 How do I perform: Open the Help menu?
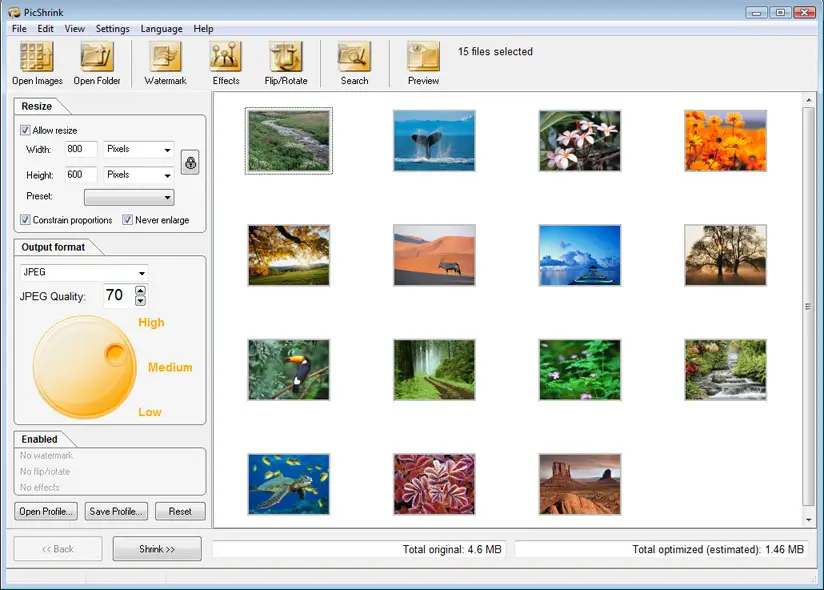203,29
